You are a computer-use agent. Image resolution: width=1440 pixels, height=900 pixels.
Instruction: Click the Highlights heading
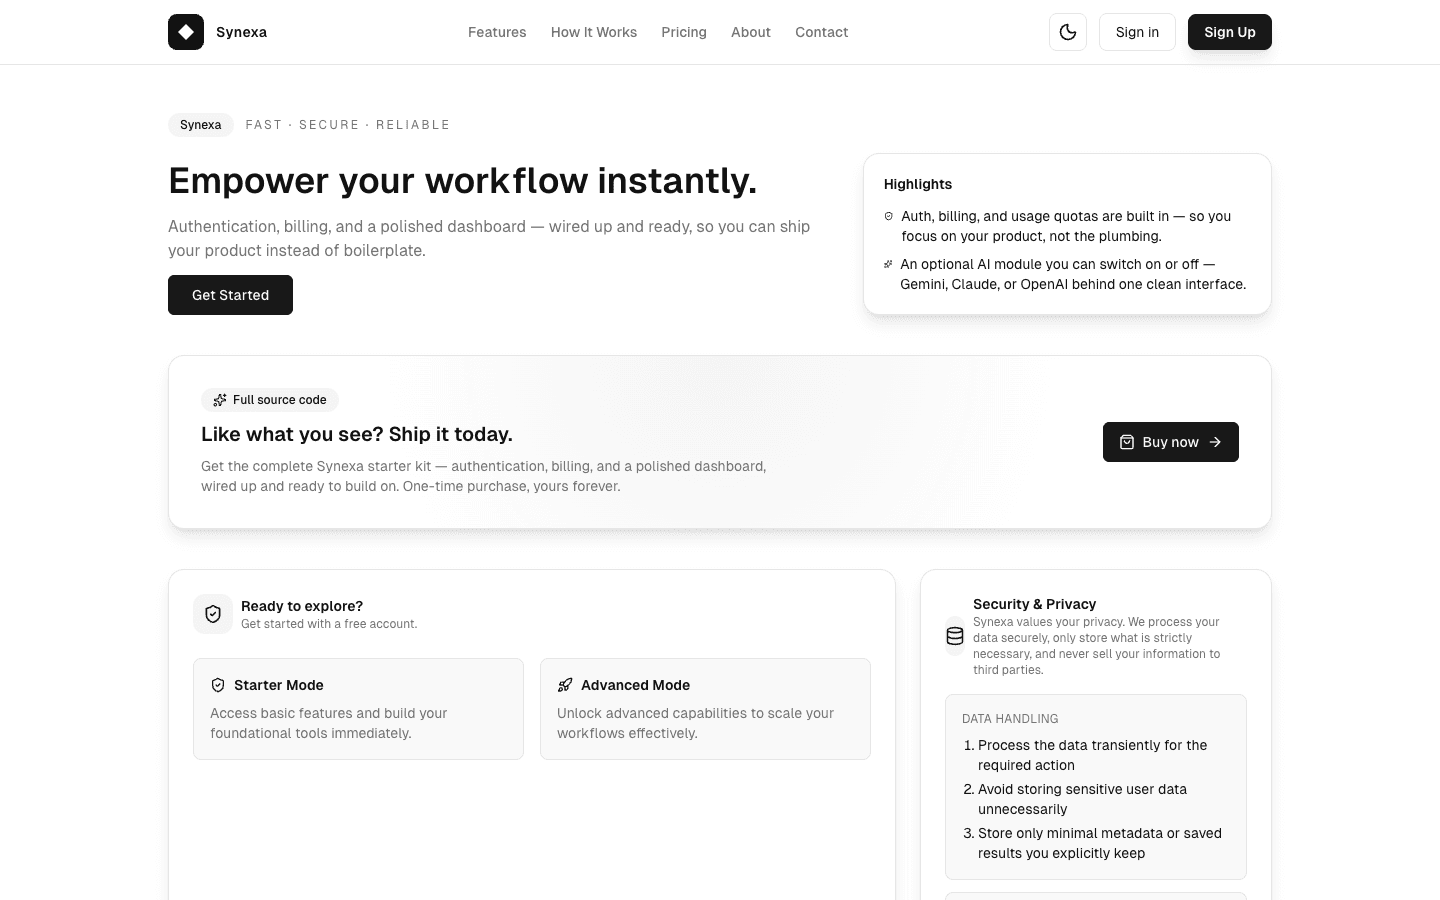[x=918, y=184]
